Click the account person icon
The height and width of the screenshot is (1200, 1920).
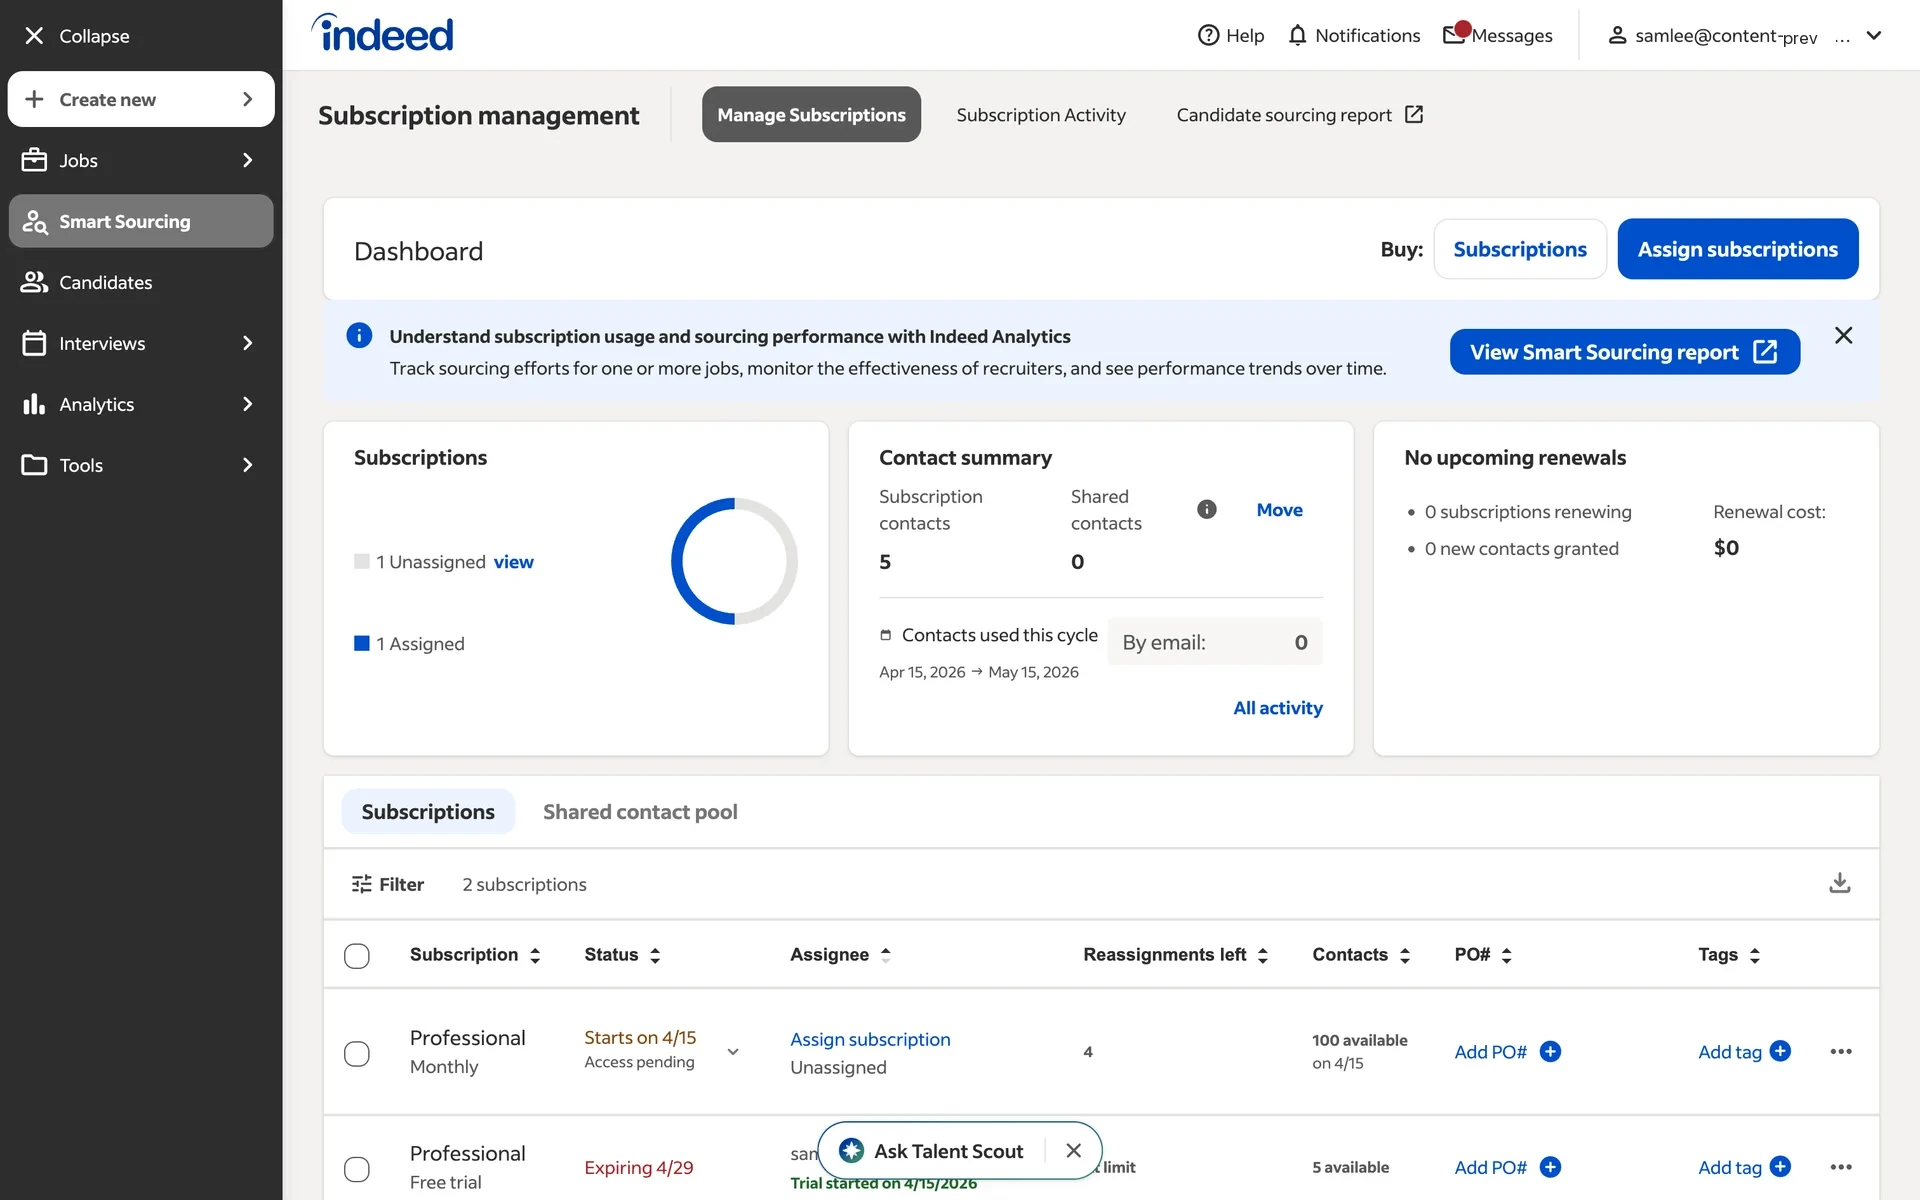point(1617,35)
